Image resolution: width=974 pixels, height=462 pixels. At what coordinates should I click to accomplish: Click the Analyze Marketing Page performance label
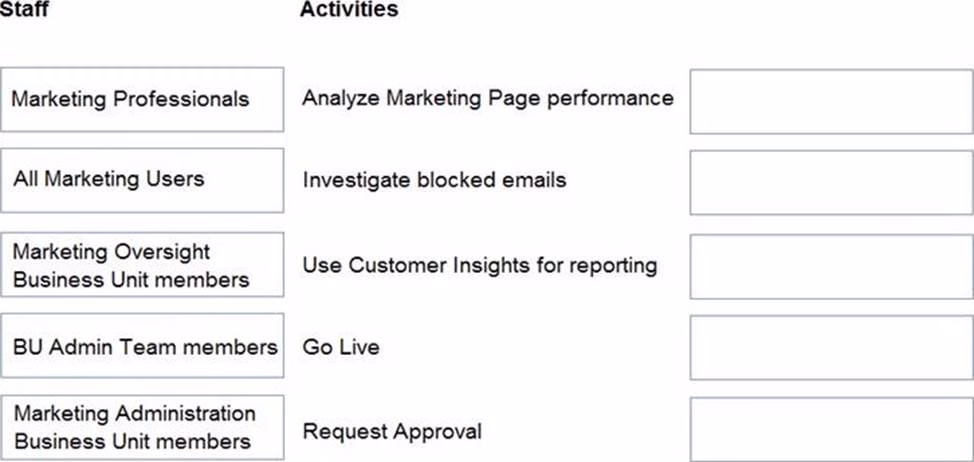coord(488,98)
